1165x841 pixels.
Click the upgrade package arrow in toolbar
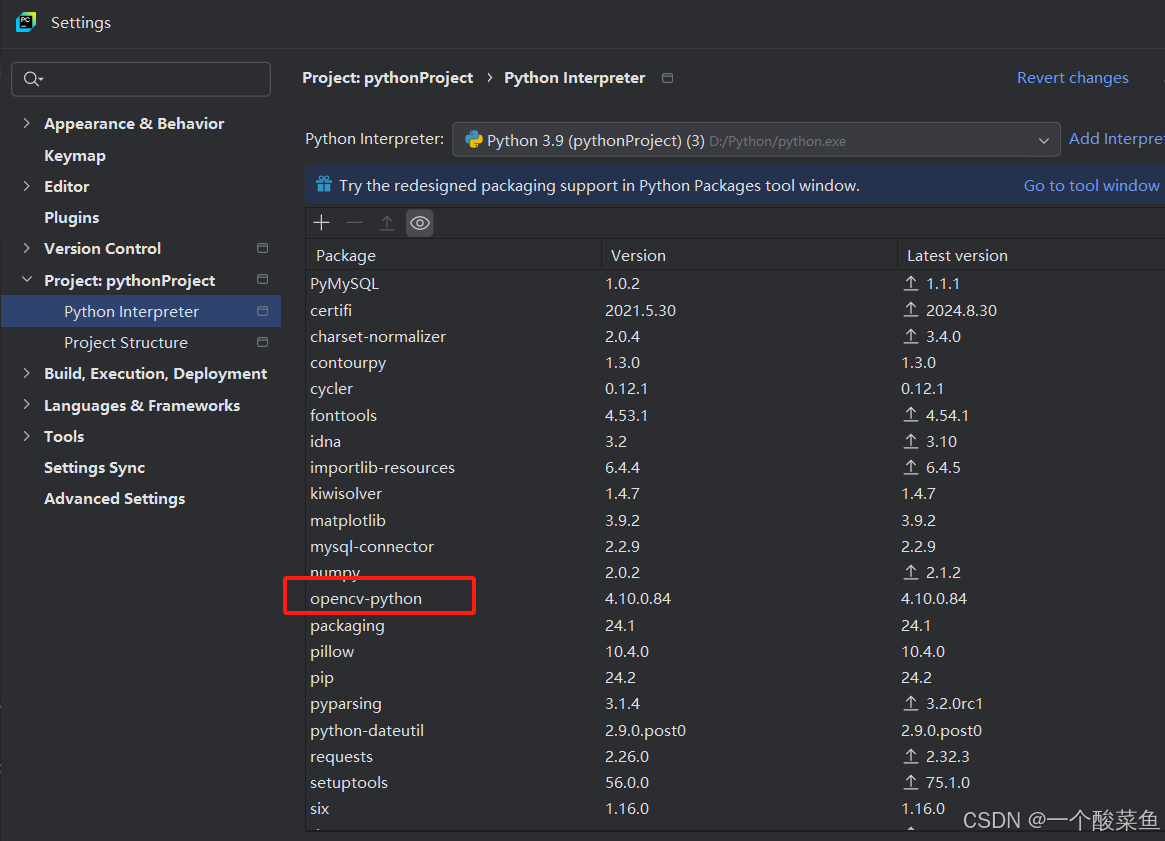coord(387,223)
